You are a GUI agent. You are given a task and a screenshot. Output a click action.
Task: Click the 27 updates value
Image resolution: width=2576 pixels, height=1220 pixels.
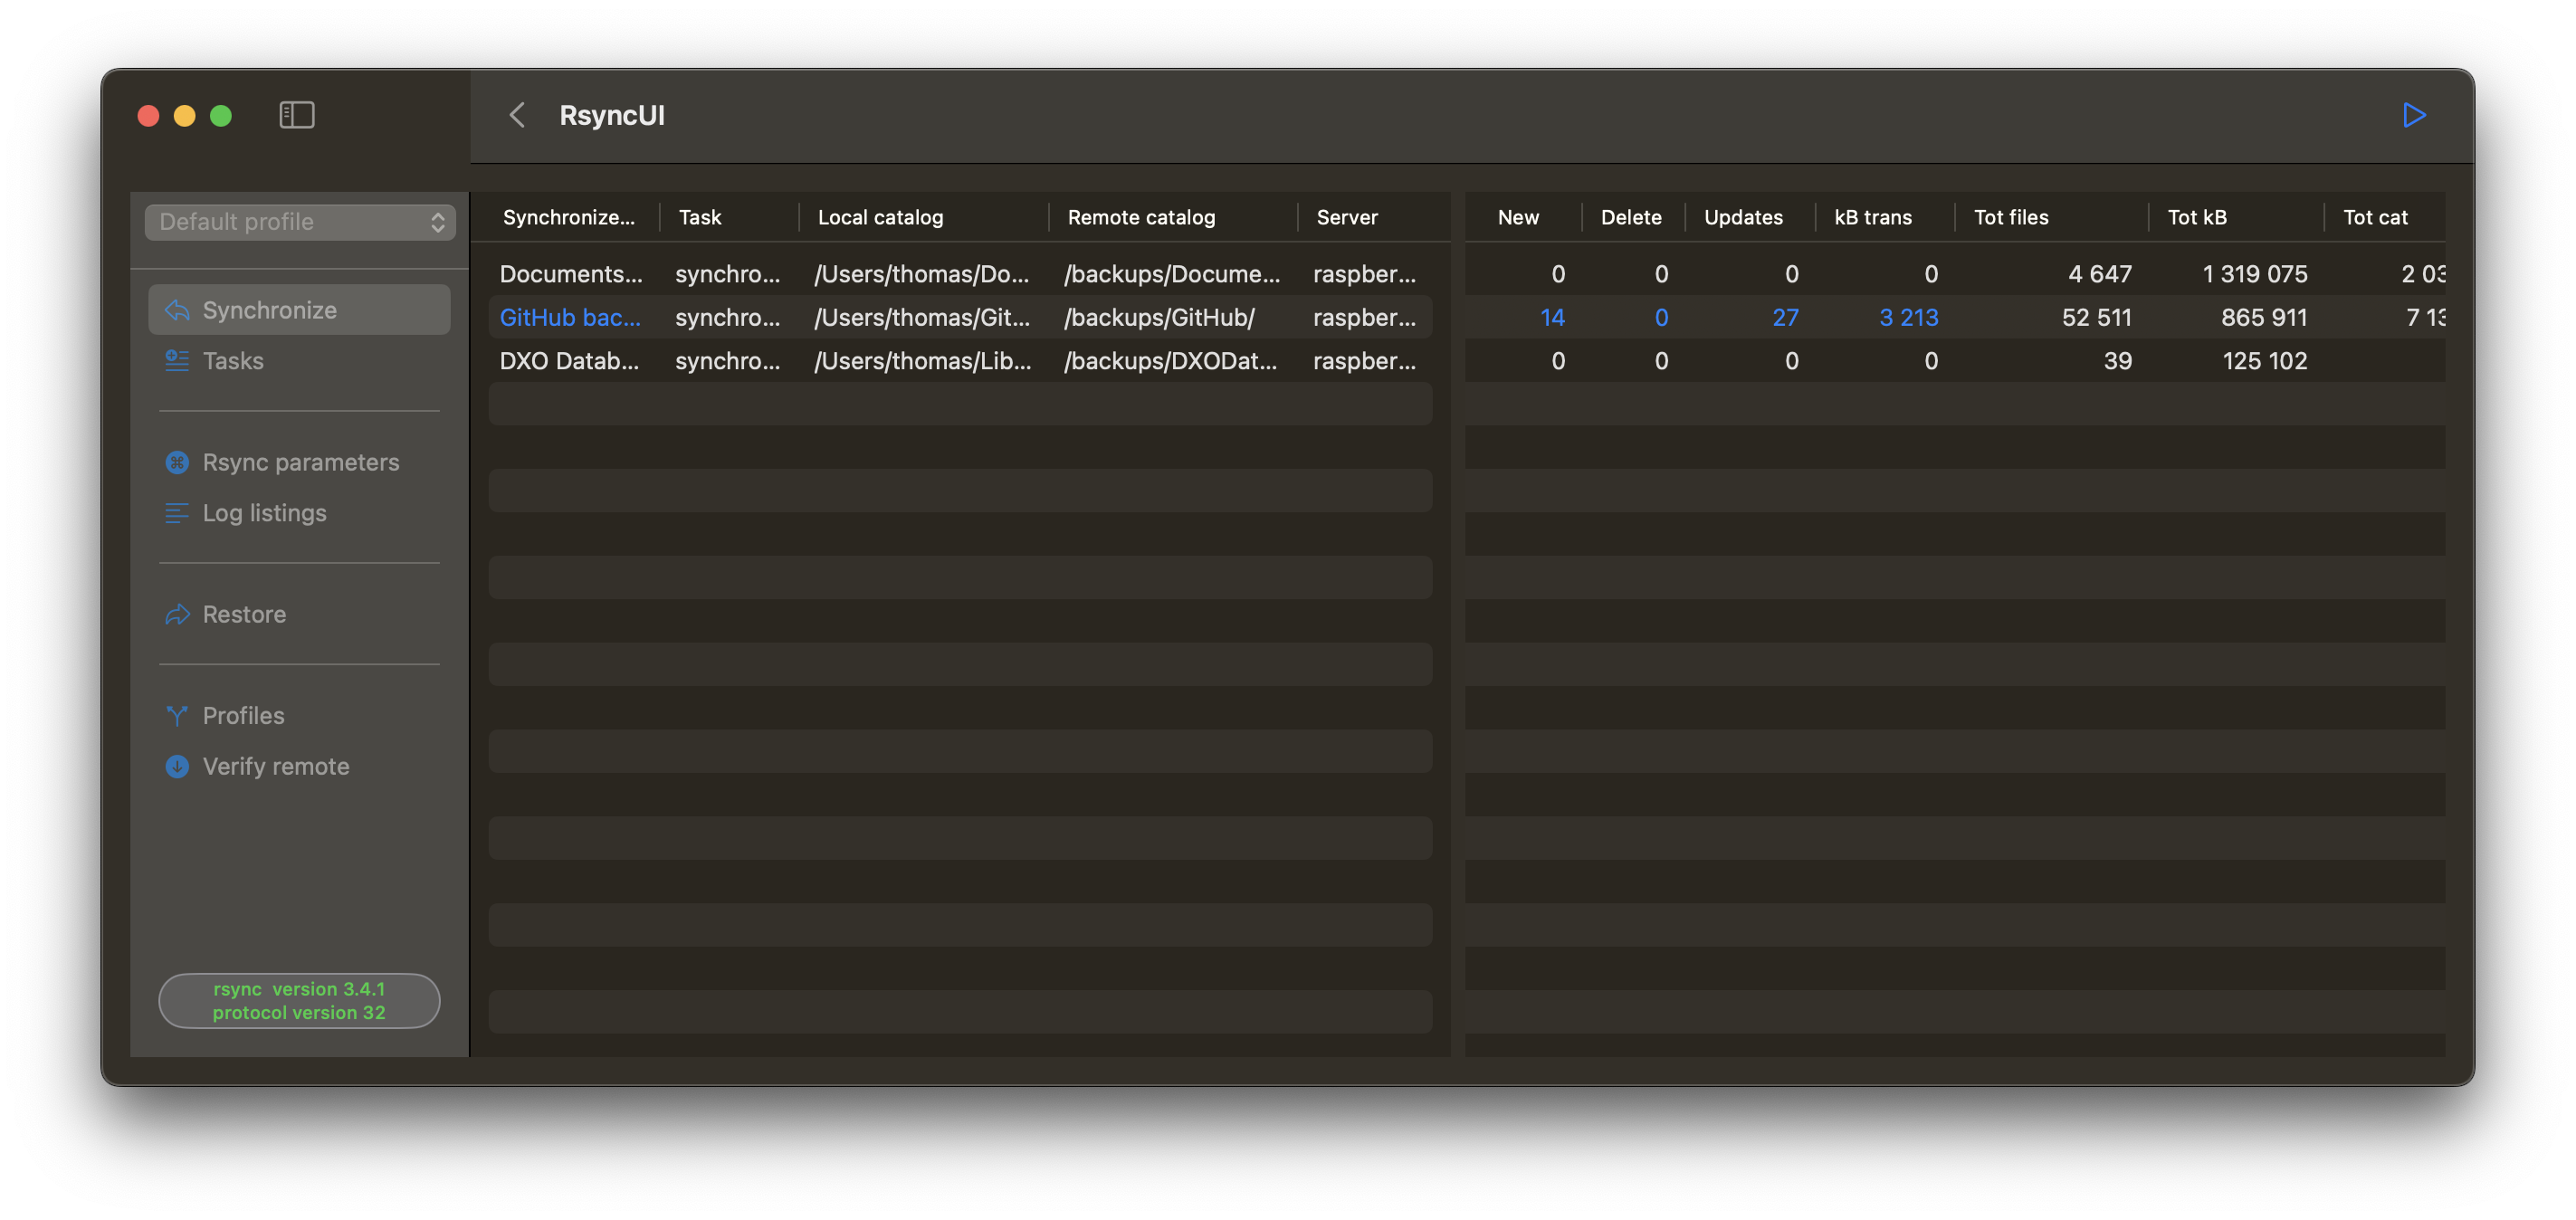1785,317
